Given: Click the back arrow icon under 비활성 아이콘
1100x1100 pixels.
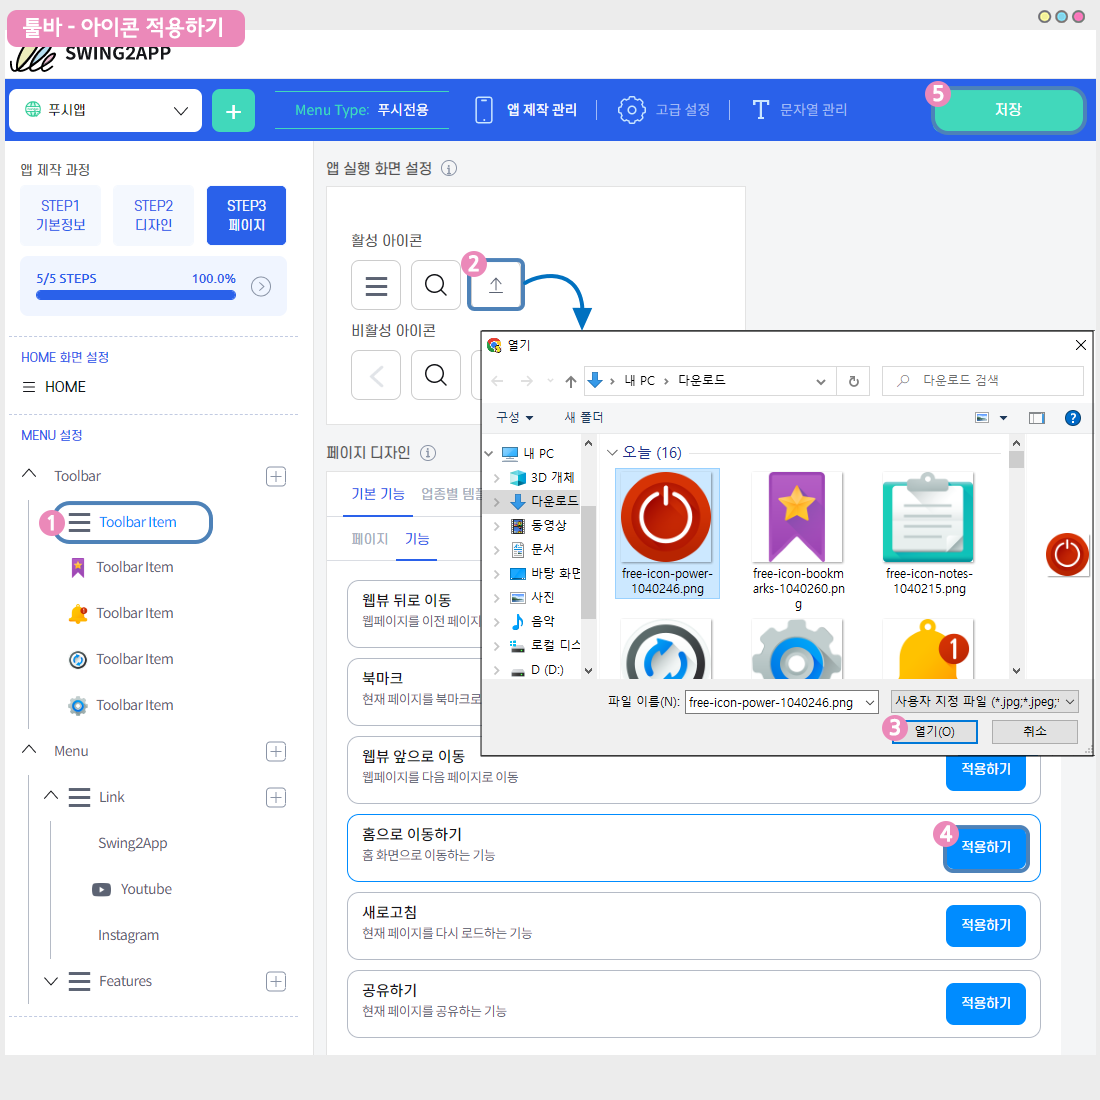Looking at the screenshot, I should (x=376, y=376).
